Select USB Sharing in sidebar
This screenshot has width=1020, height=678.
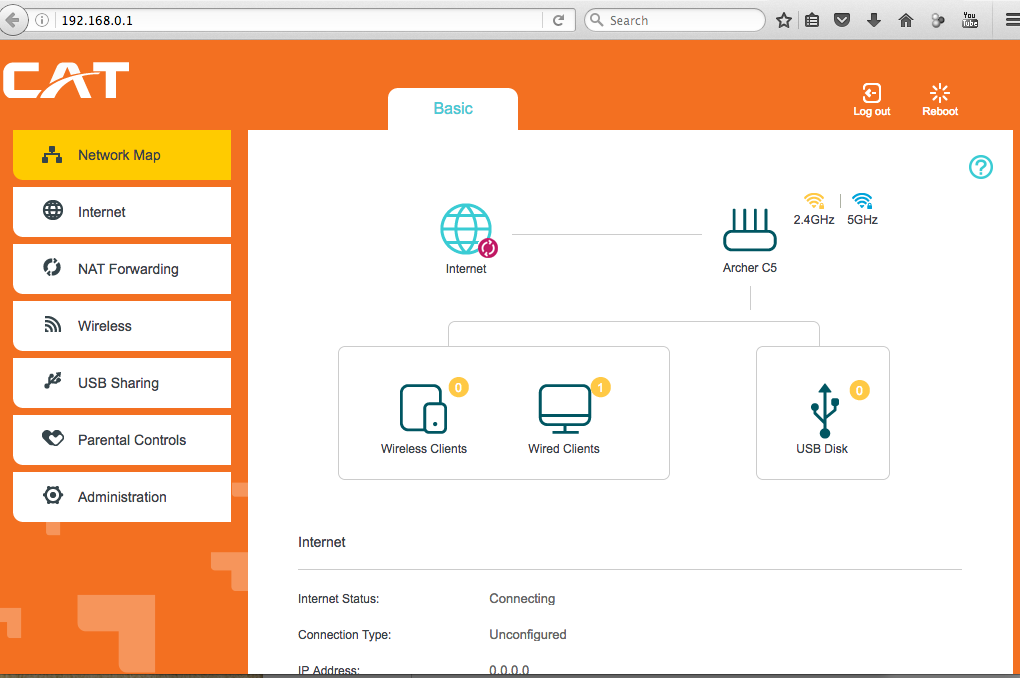pos(122,383)
